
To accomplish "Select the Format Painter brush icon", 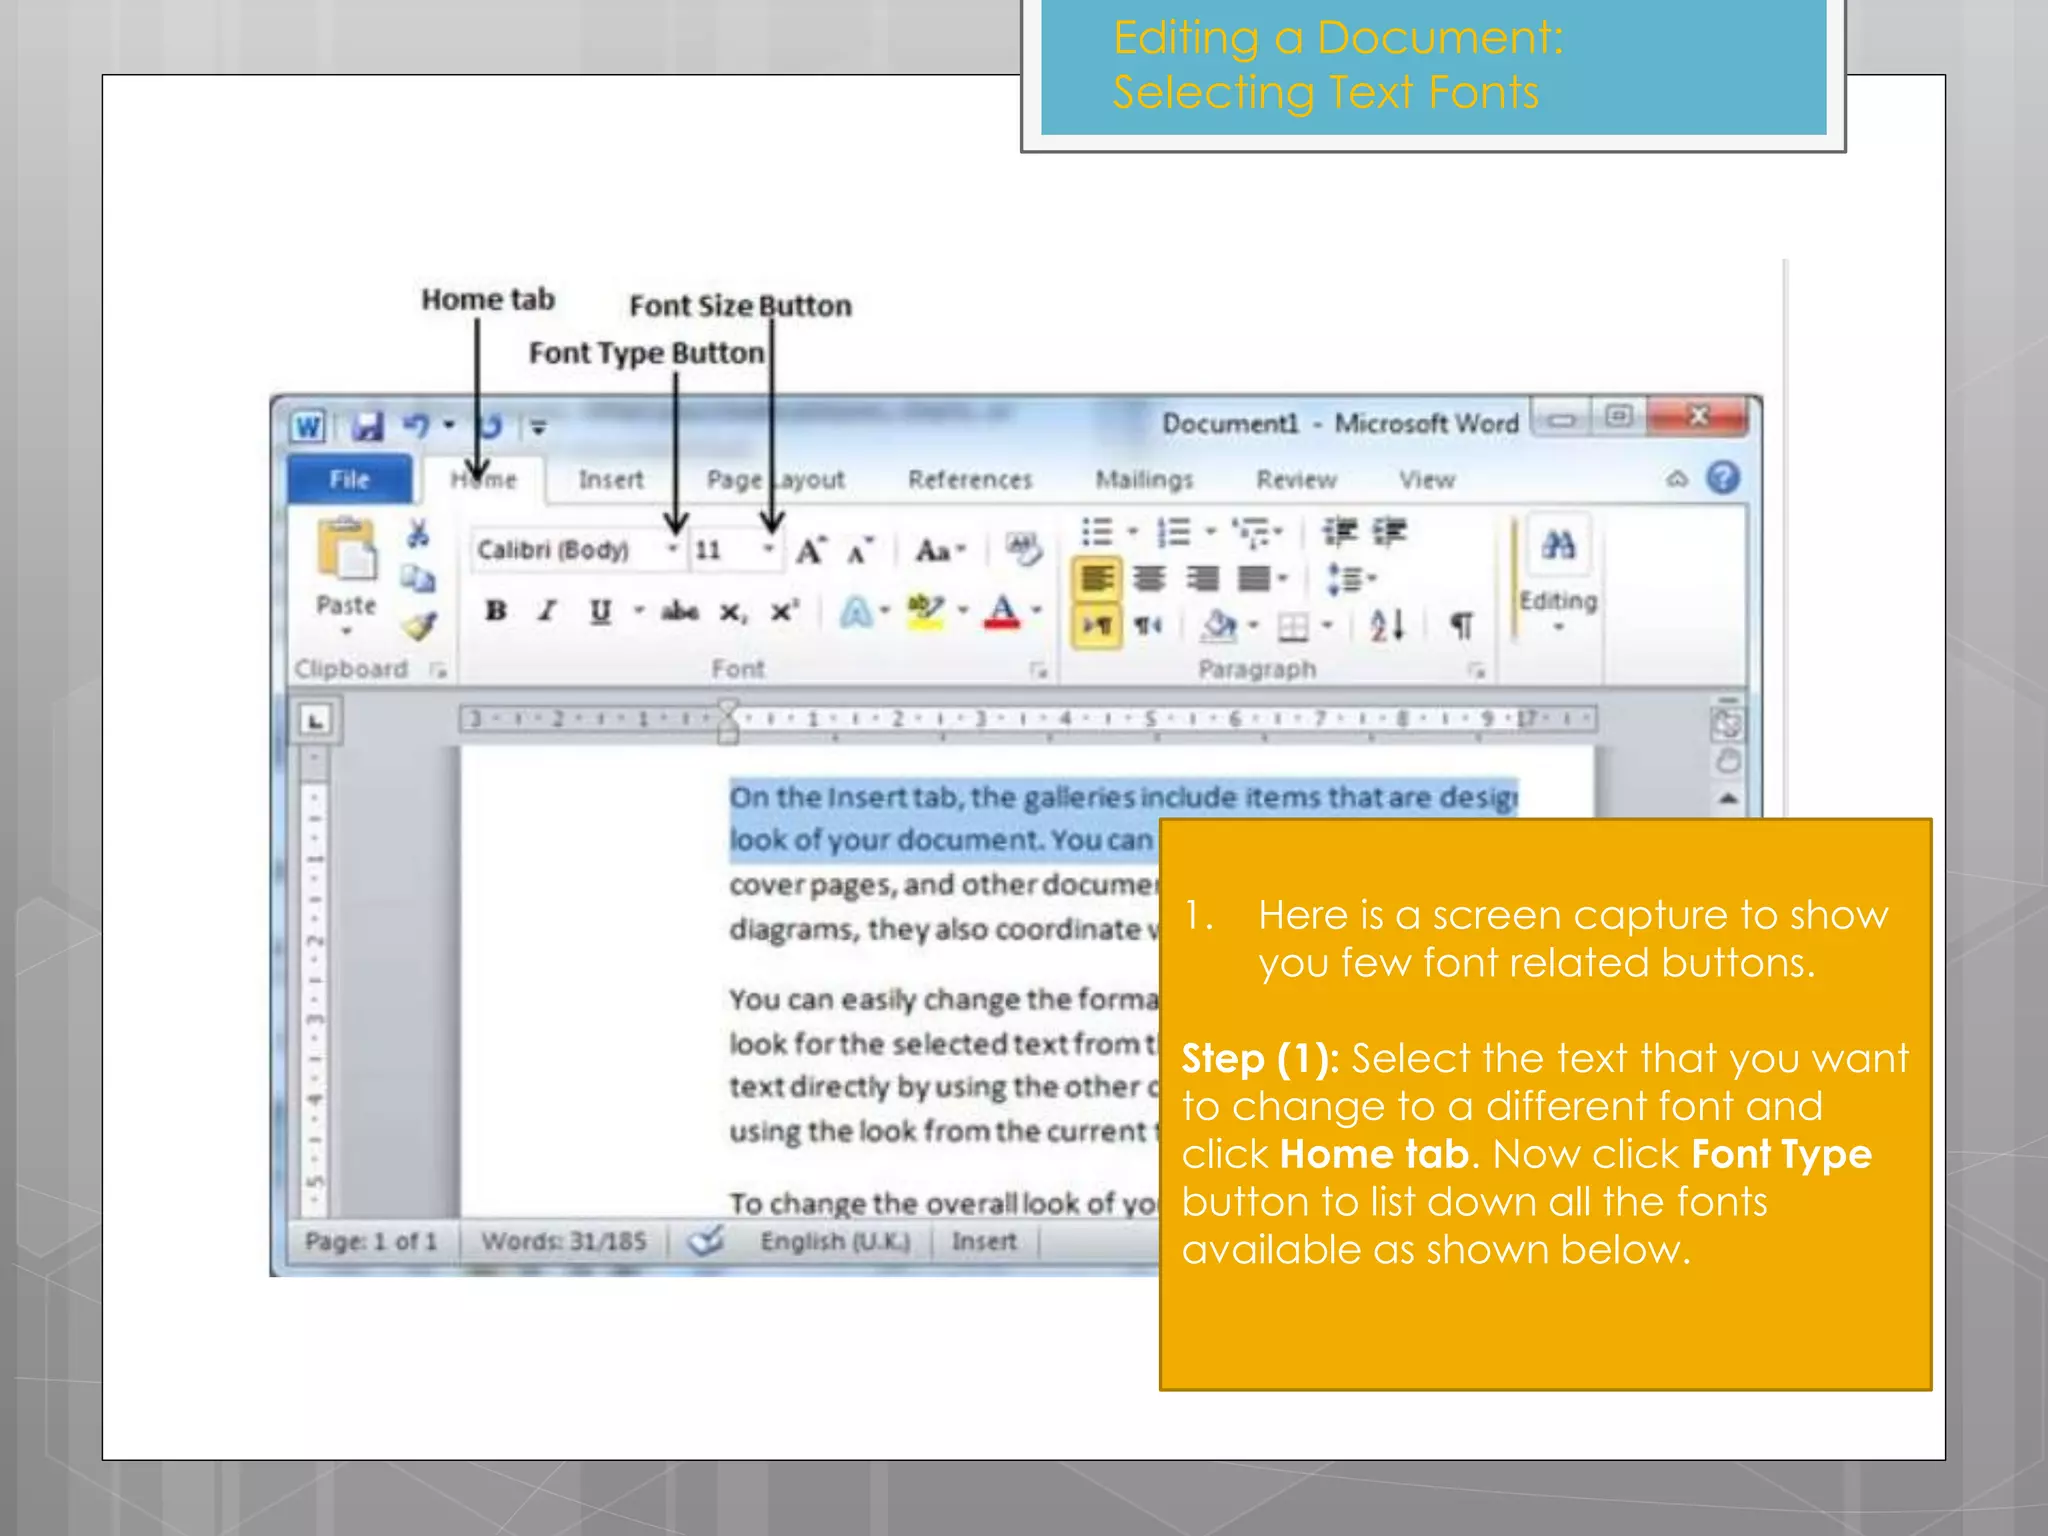I will [419, 627].
